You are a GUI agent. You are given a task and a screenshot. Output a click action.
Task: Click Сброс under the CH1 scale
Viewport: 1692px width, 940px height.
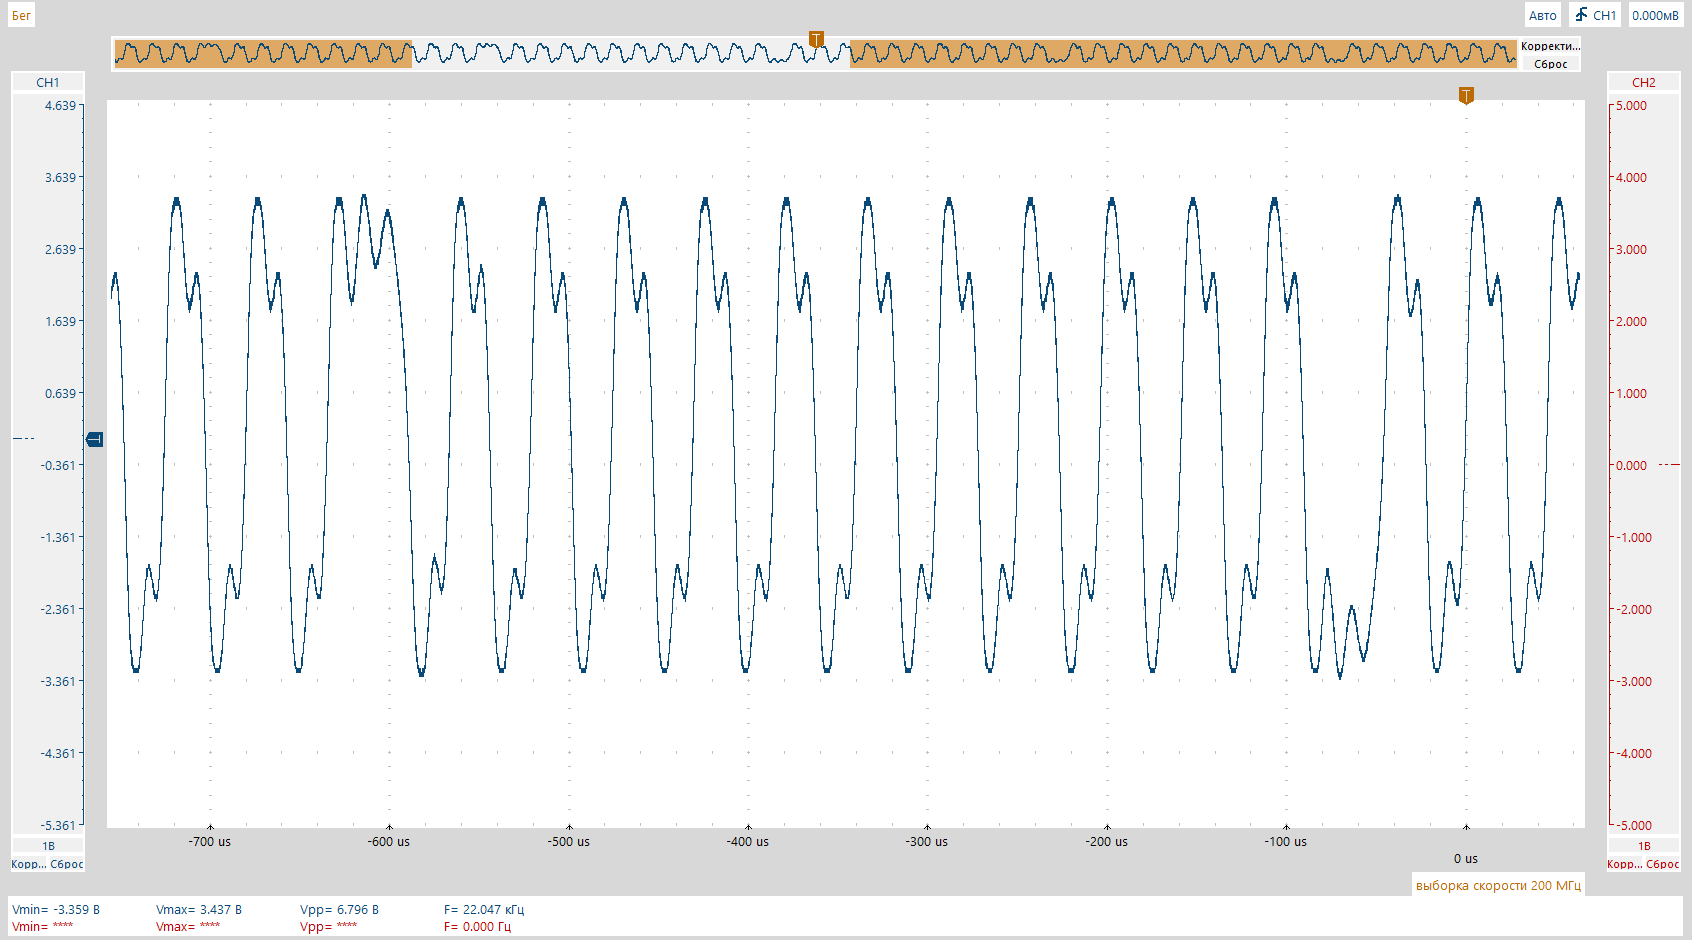click(x=67, y=864)
